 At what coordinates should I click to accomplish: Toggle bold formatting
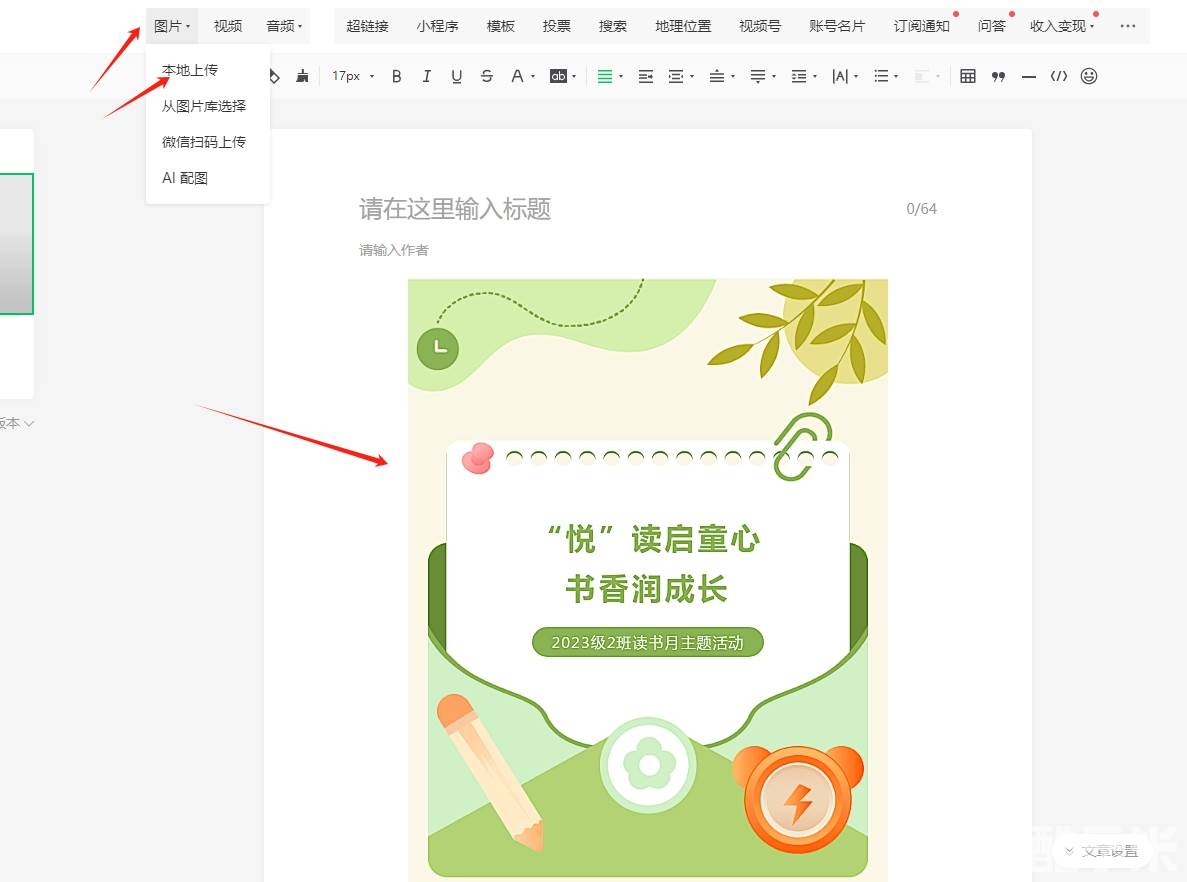pos(397,76)
